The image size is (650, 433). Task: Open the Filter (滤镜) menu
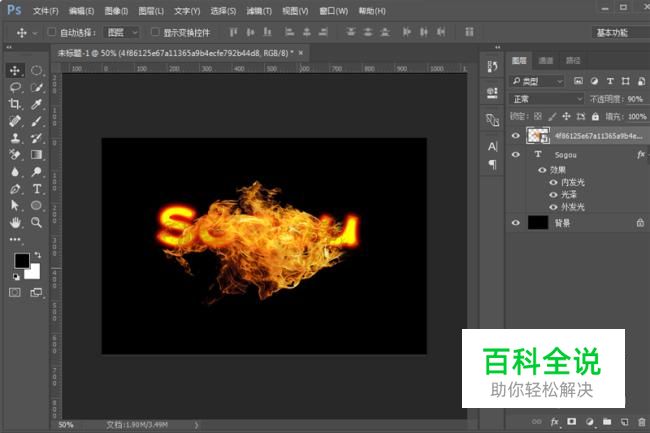(x=259, y=11)
